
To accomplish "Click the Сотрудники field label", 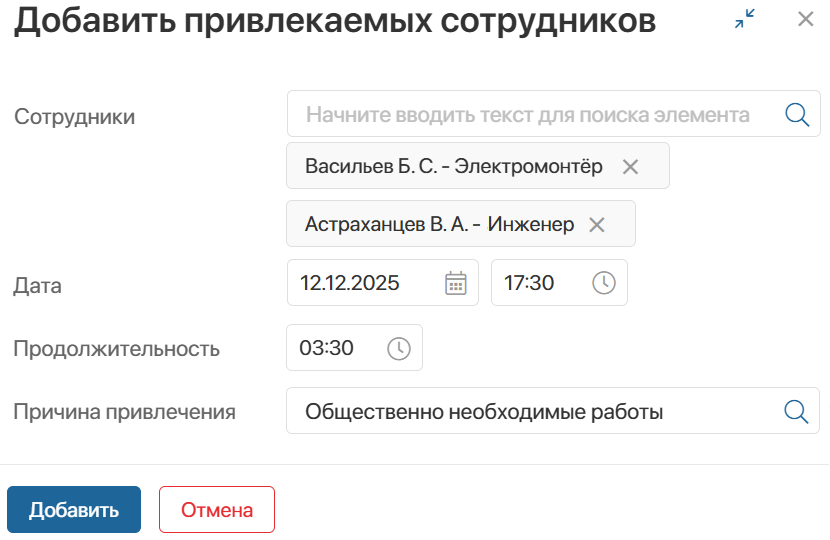I will click(74, 116).
